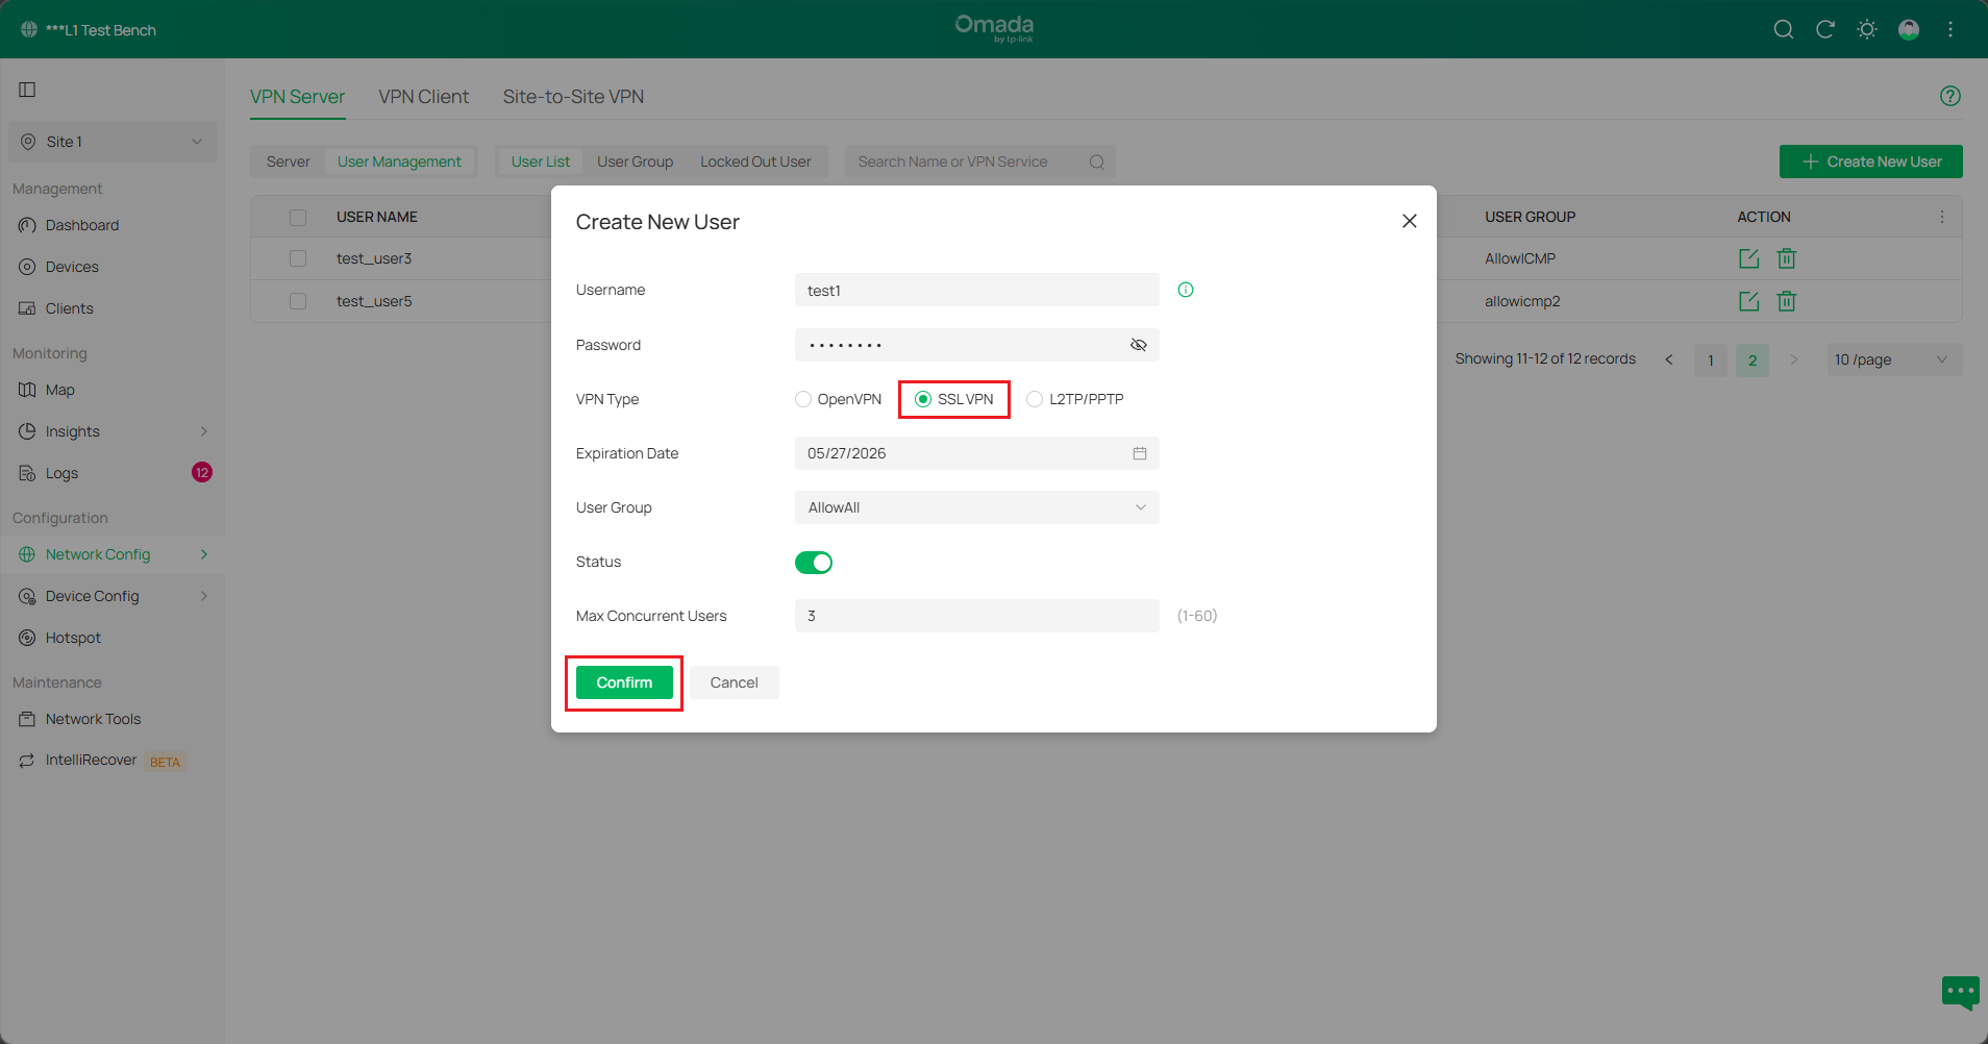Toggle password visibility eye icon
1988x1044 pixels.
point(1138,345)
